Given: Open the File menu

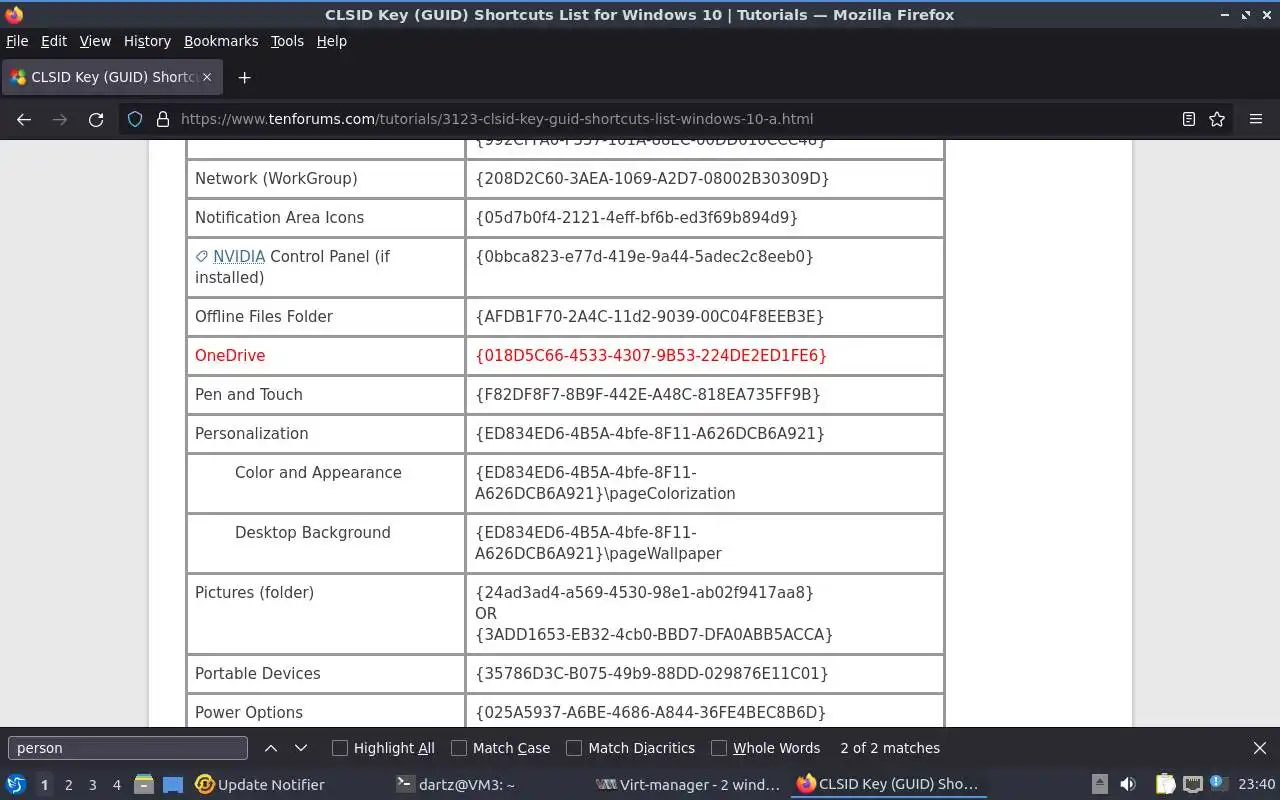Looking at the screenshot, I should pyautogui.click(x=17, y=41).
